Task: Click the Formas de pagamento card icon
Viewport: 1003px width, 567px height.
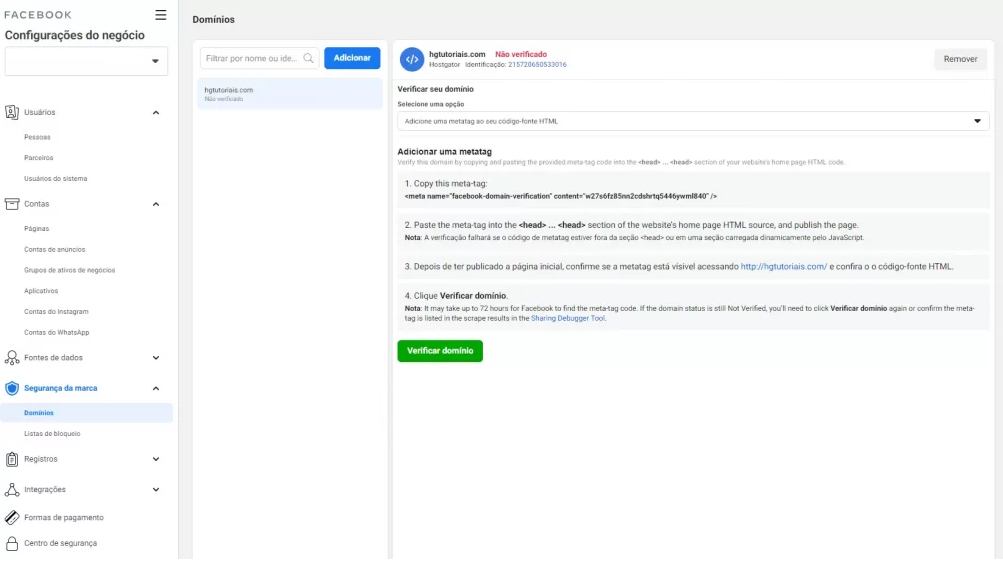Action: click(x=12, y=517)
